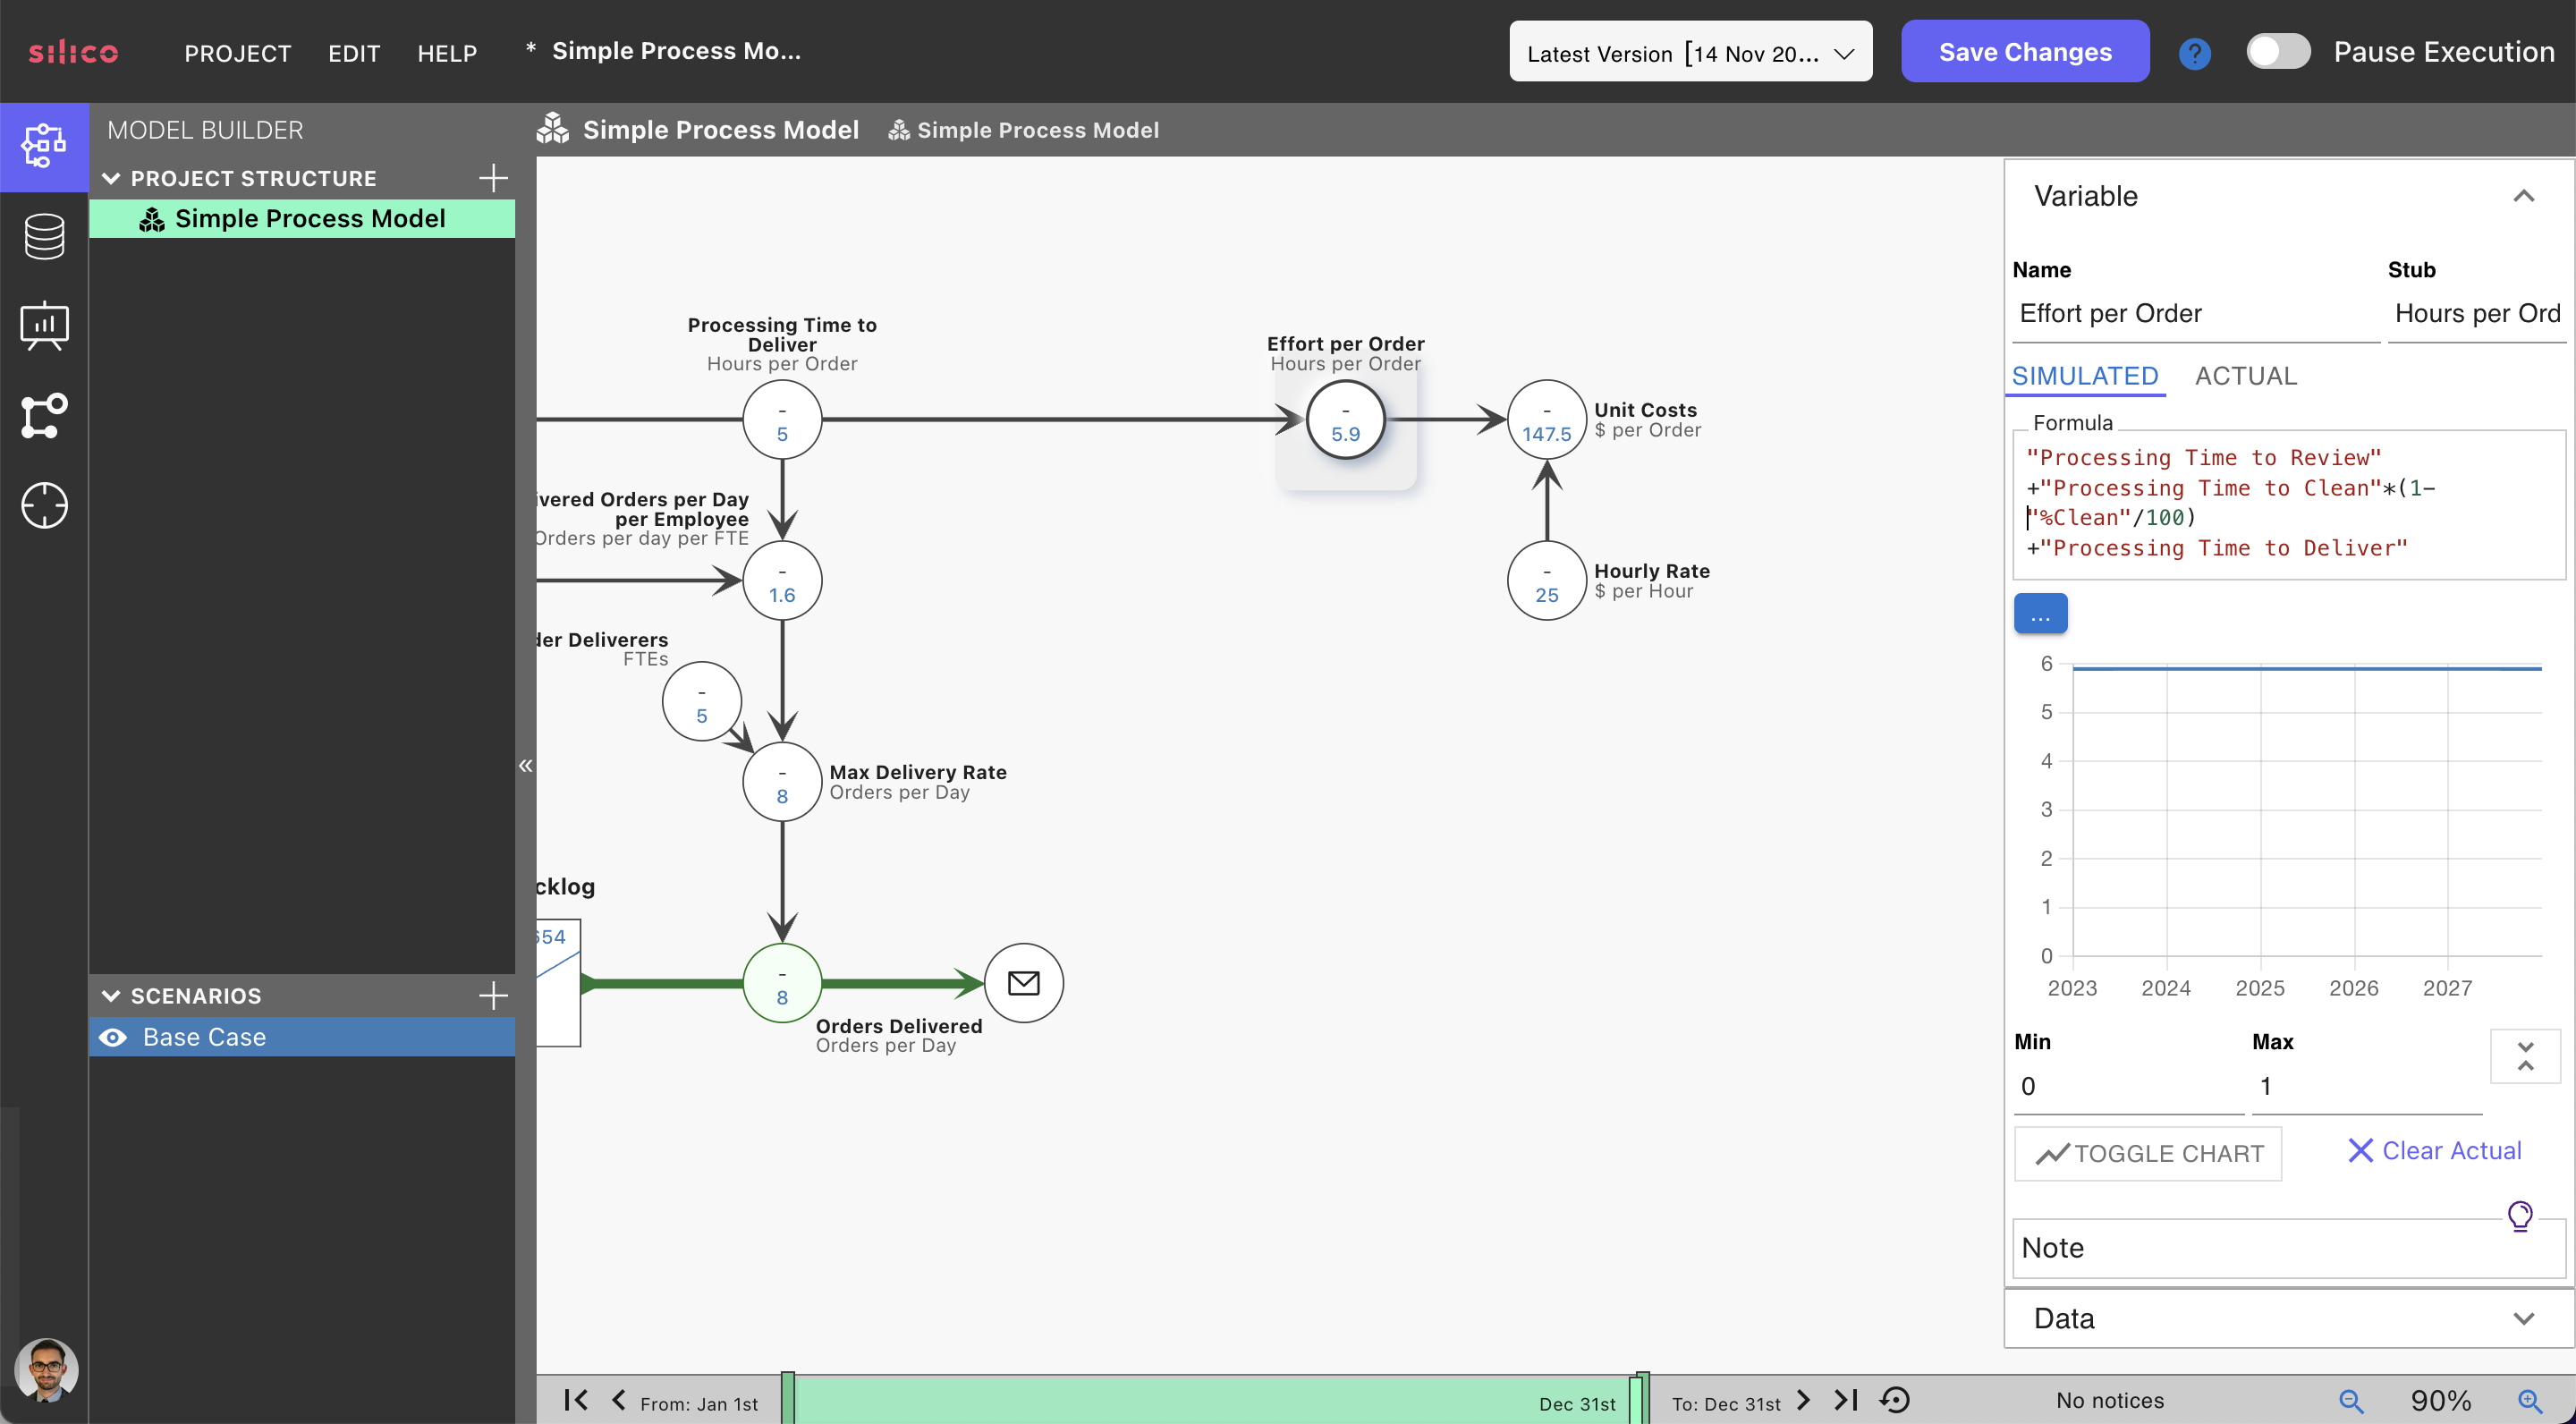Click the green timeline range bar
Screen dimensions: 2576x1424
point(1210,1400)
